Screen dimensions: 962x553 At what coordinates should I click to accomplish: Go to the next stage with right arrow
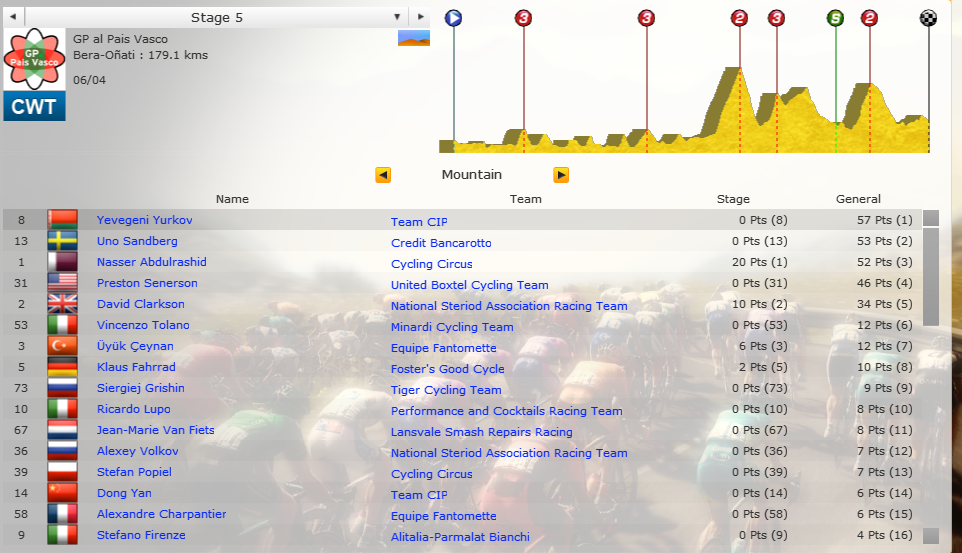click(420, 17)
